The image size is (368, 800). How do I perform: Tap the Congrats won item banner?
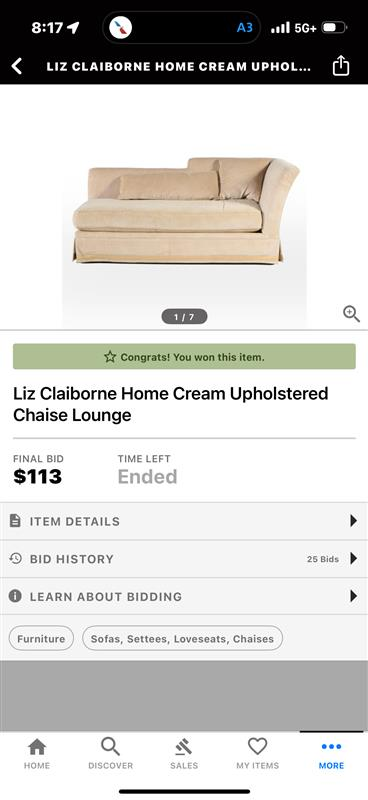tap(184, 357)
